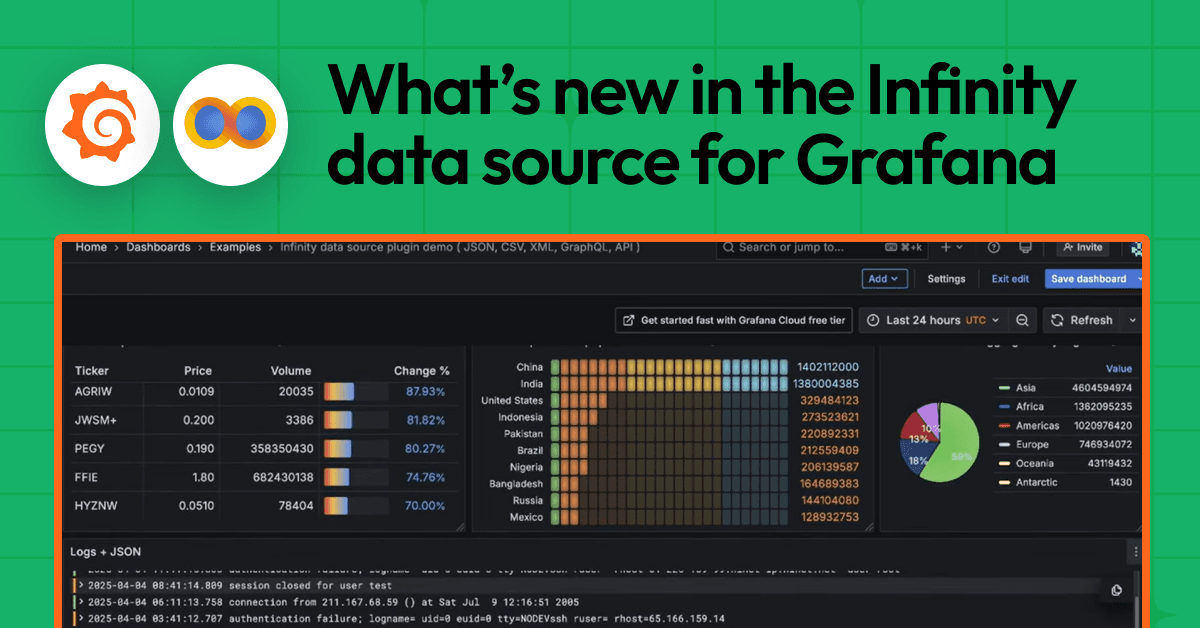Open the auto-refresh interval dropdown

tap(1131, 320)
